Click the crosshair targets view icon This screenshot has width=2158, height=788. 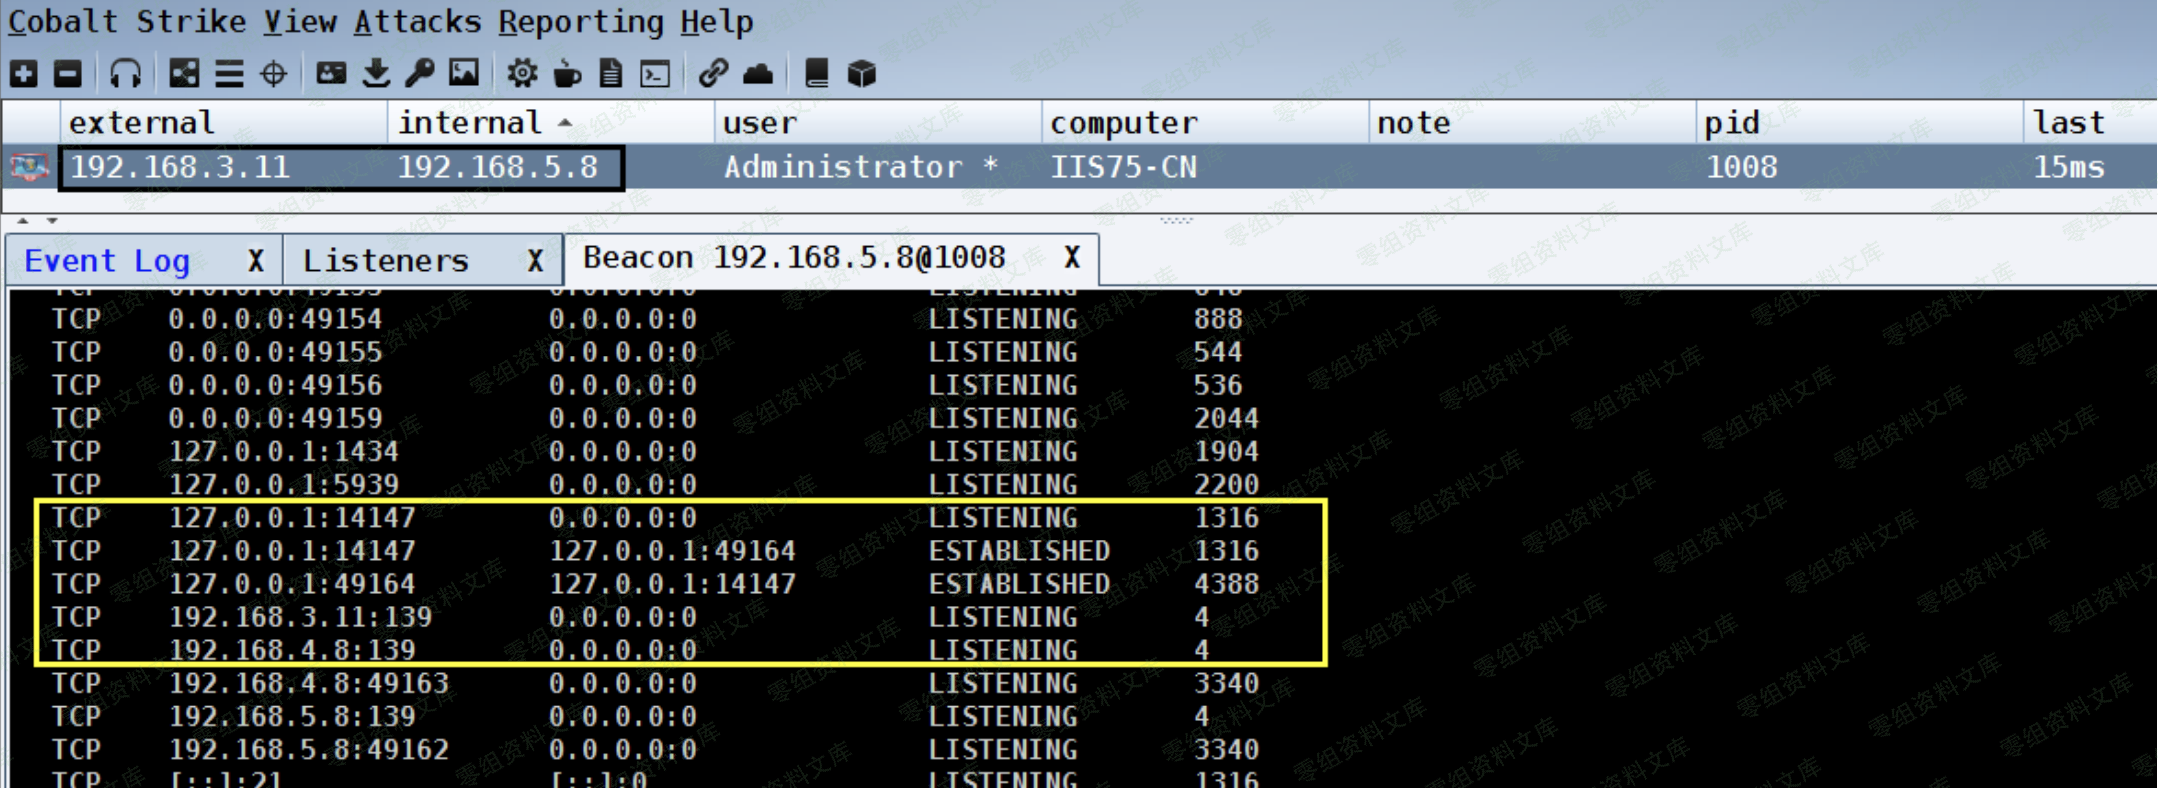click(x=273, y=73)
